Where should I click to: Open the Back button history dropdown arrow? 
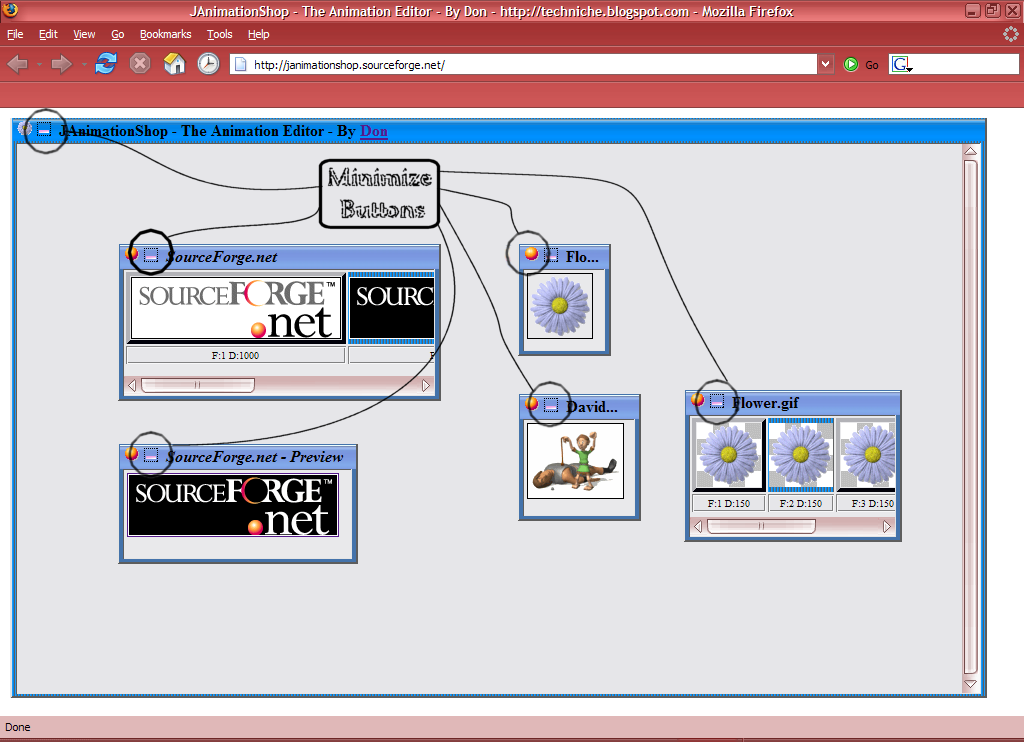pyautogui.click(x=39, y=65)
